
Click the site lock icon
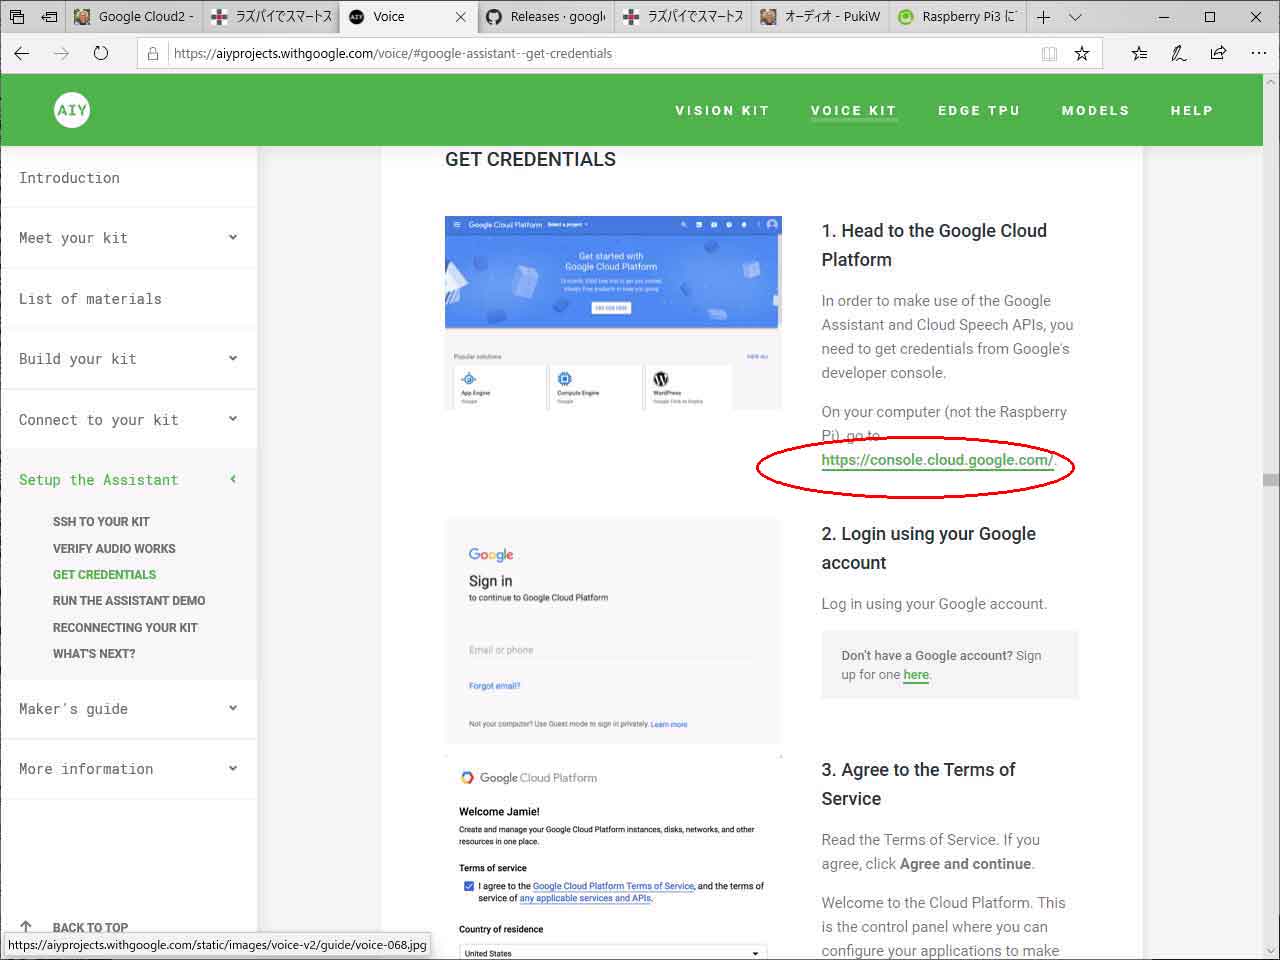click(x=152, y=54)
